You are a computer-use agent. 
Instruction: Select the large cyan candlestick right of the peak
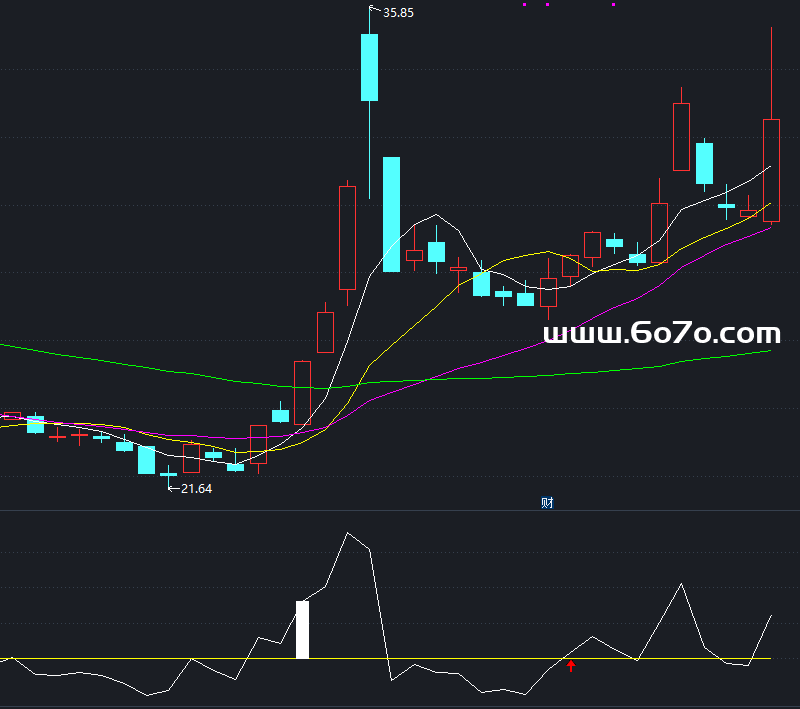391,214
